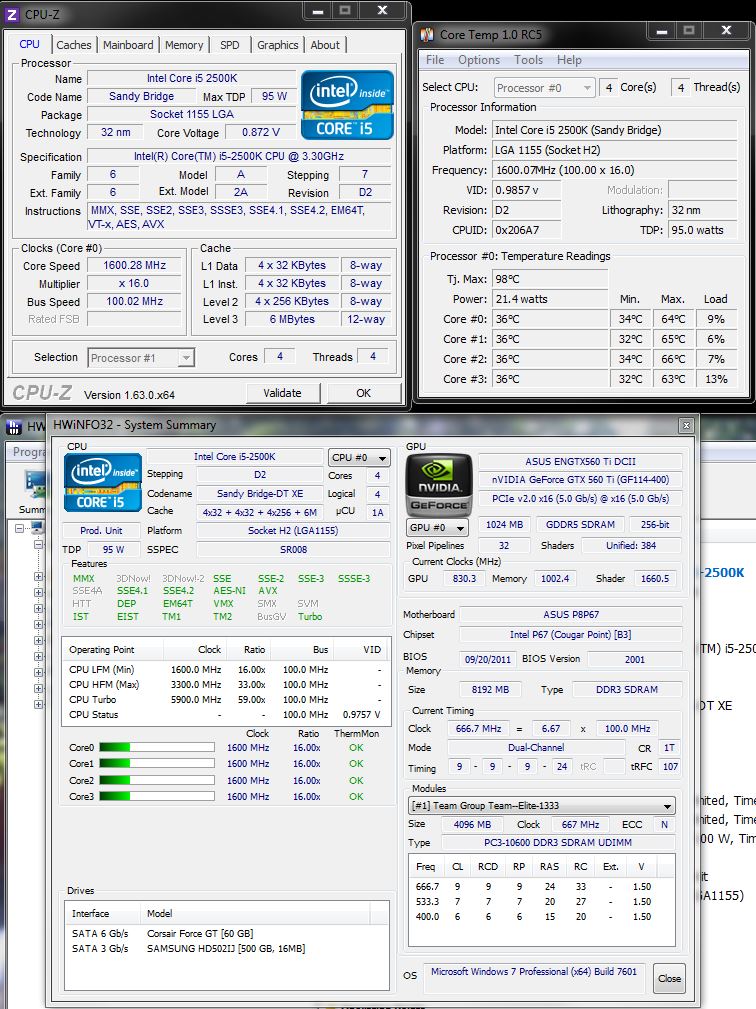Screen dimensions: 756x1009
Task: Open the Tools menu in Core Temp
Action: coord(528,60)
